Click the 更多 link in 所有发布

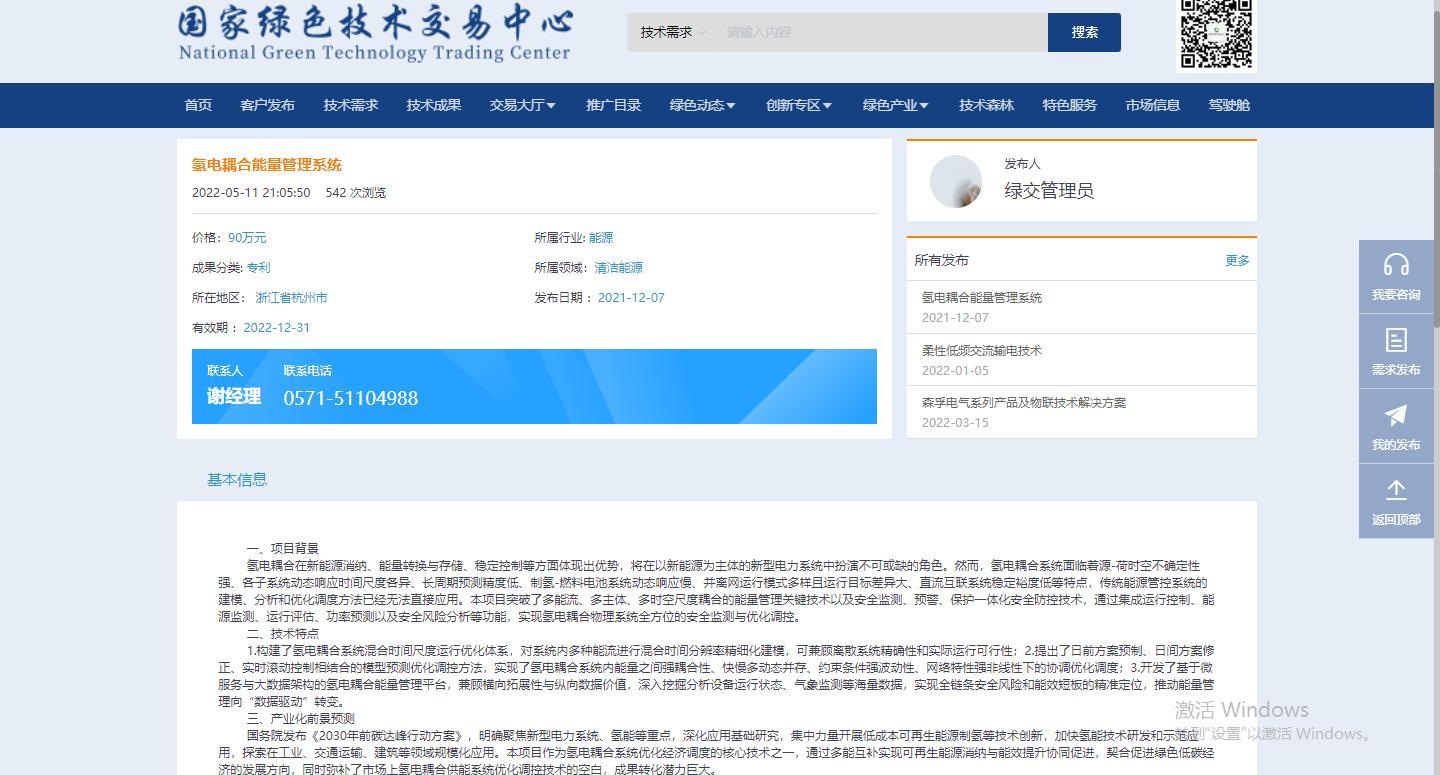click(1237, 260)
